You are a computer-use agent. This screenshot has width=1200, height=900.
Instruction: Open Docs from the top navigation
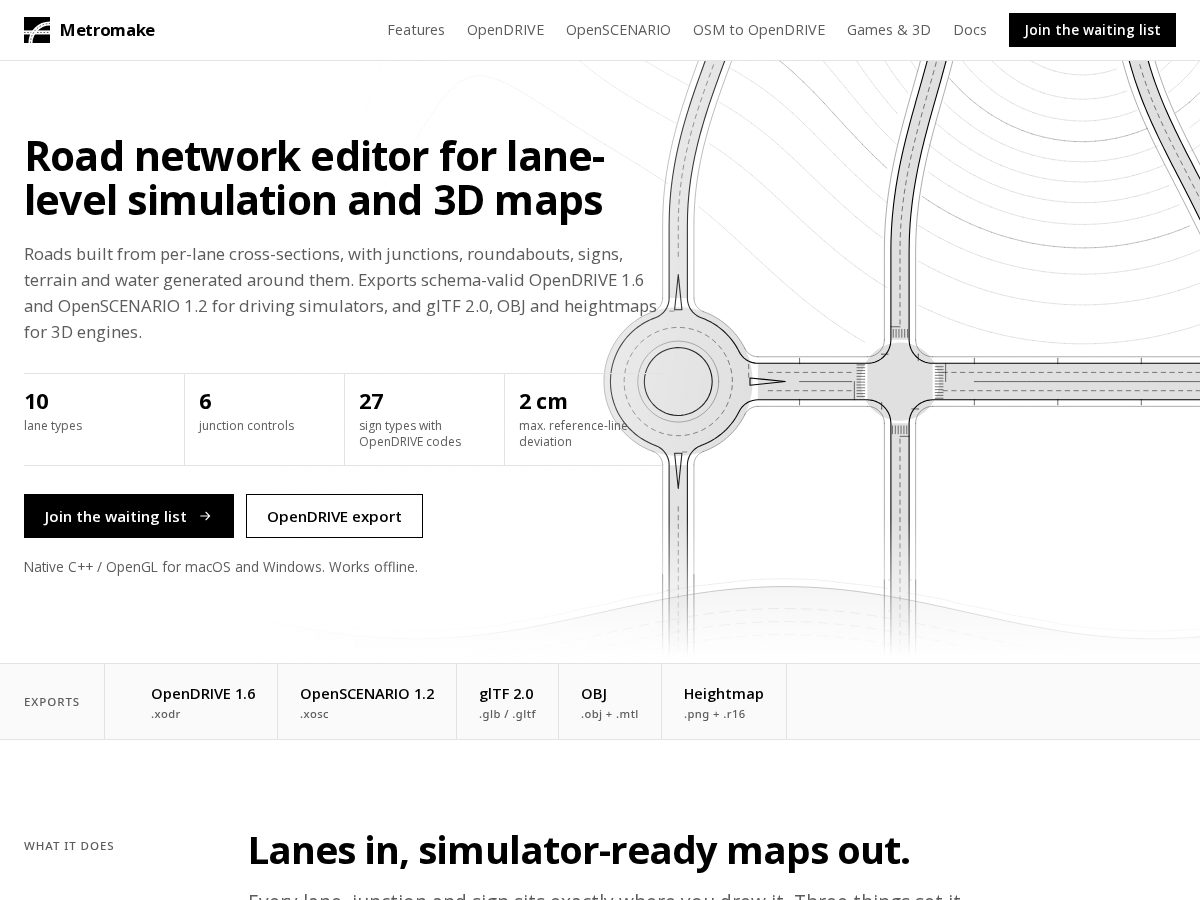point(970,30)
